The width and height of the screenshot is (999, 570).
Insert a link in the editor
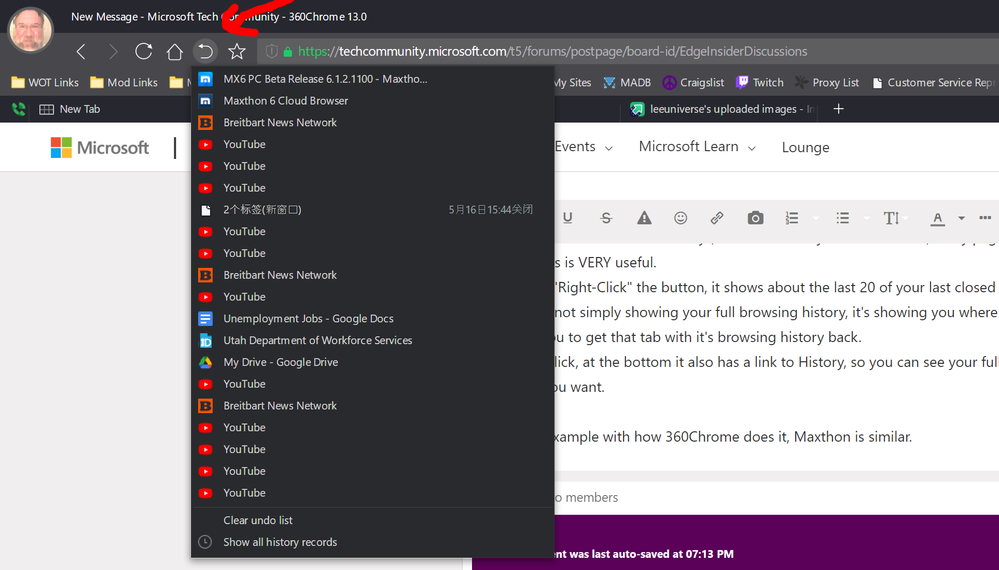pos(717,218)
